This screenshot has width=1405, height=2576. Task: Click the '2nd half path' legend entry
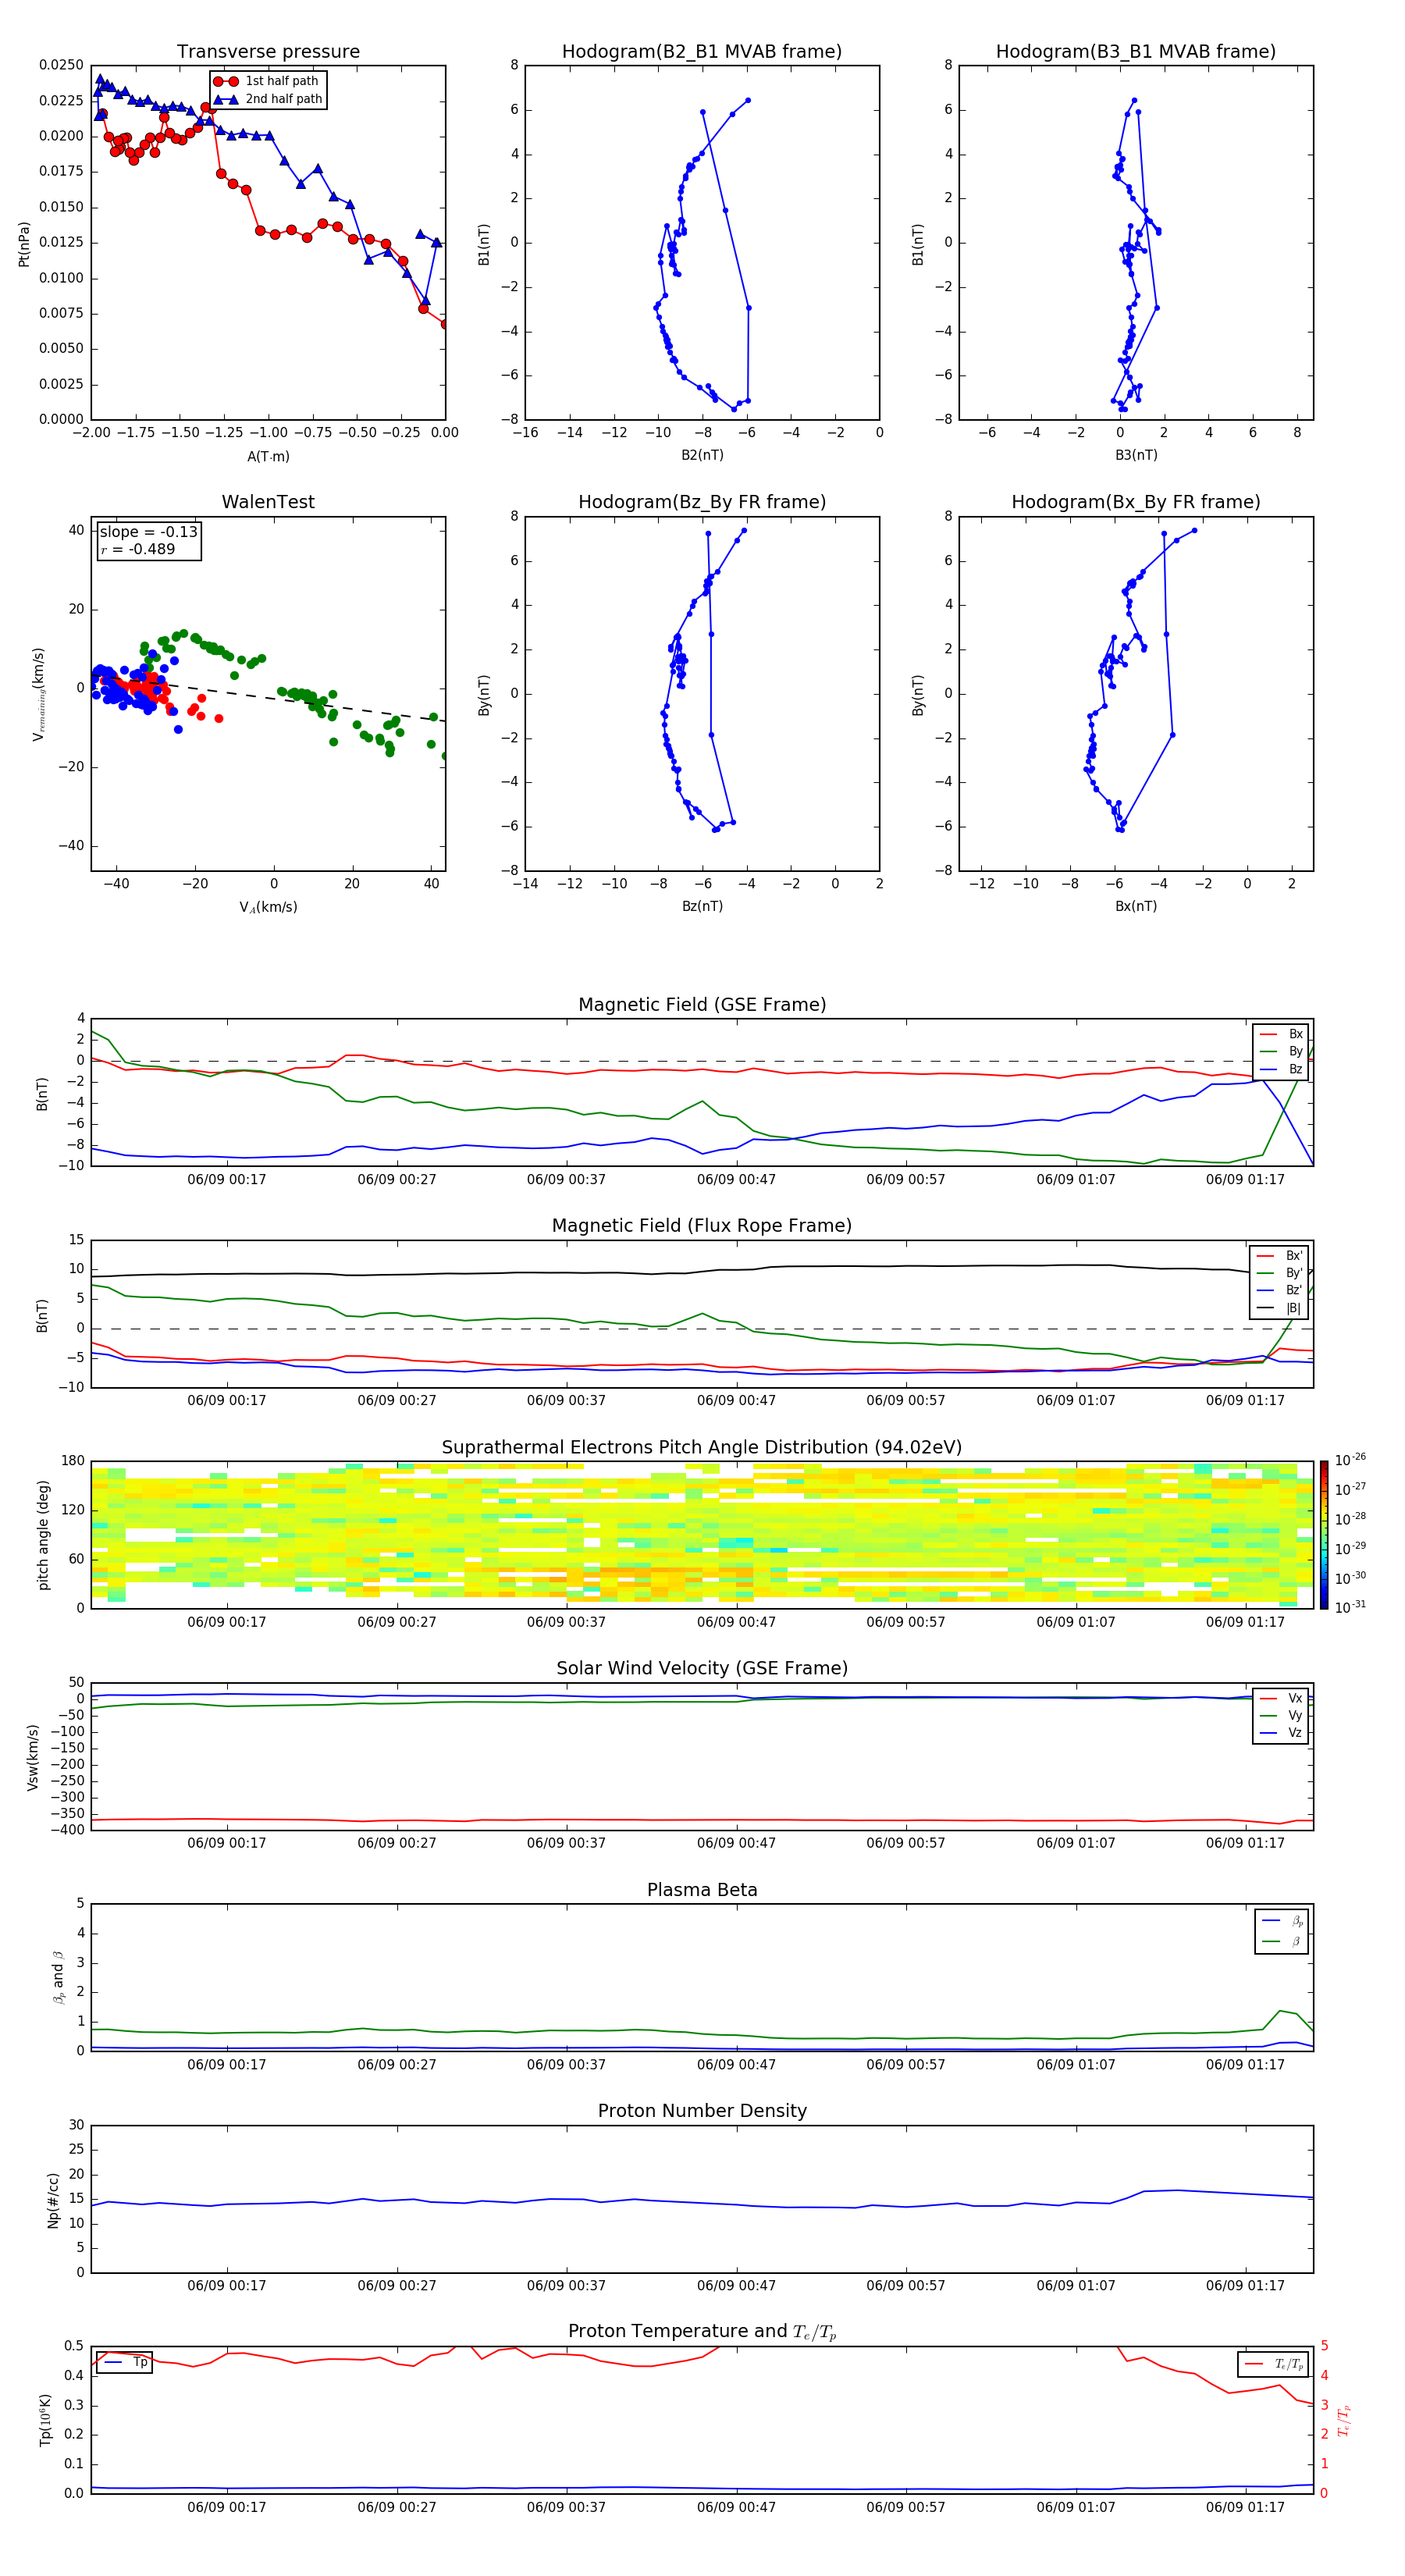click(269, 99)
